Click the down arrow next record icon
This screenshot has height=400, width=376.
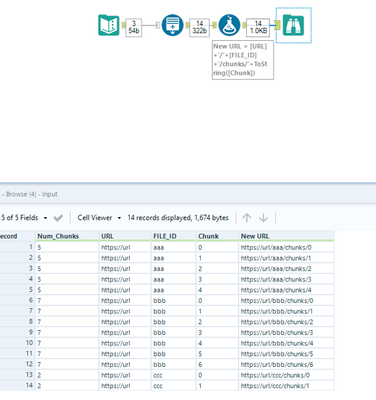tap(263, 218)
